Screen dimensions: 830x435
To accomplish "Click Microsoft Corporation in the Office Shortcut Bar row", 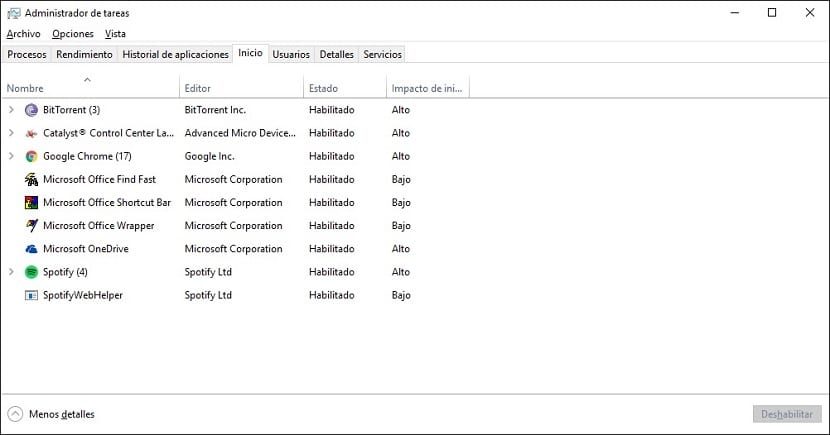I will tap(233, 203).
